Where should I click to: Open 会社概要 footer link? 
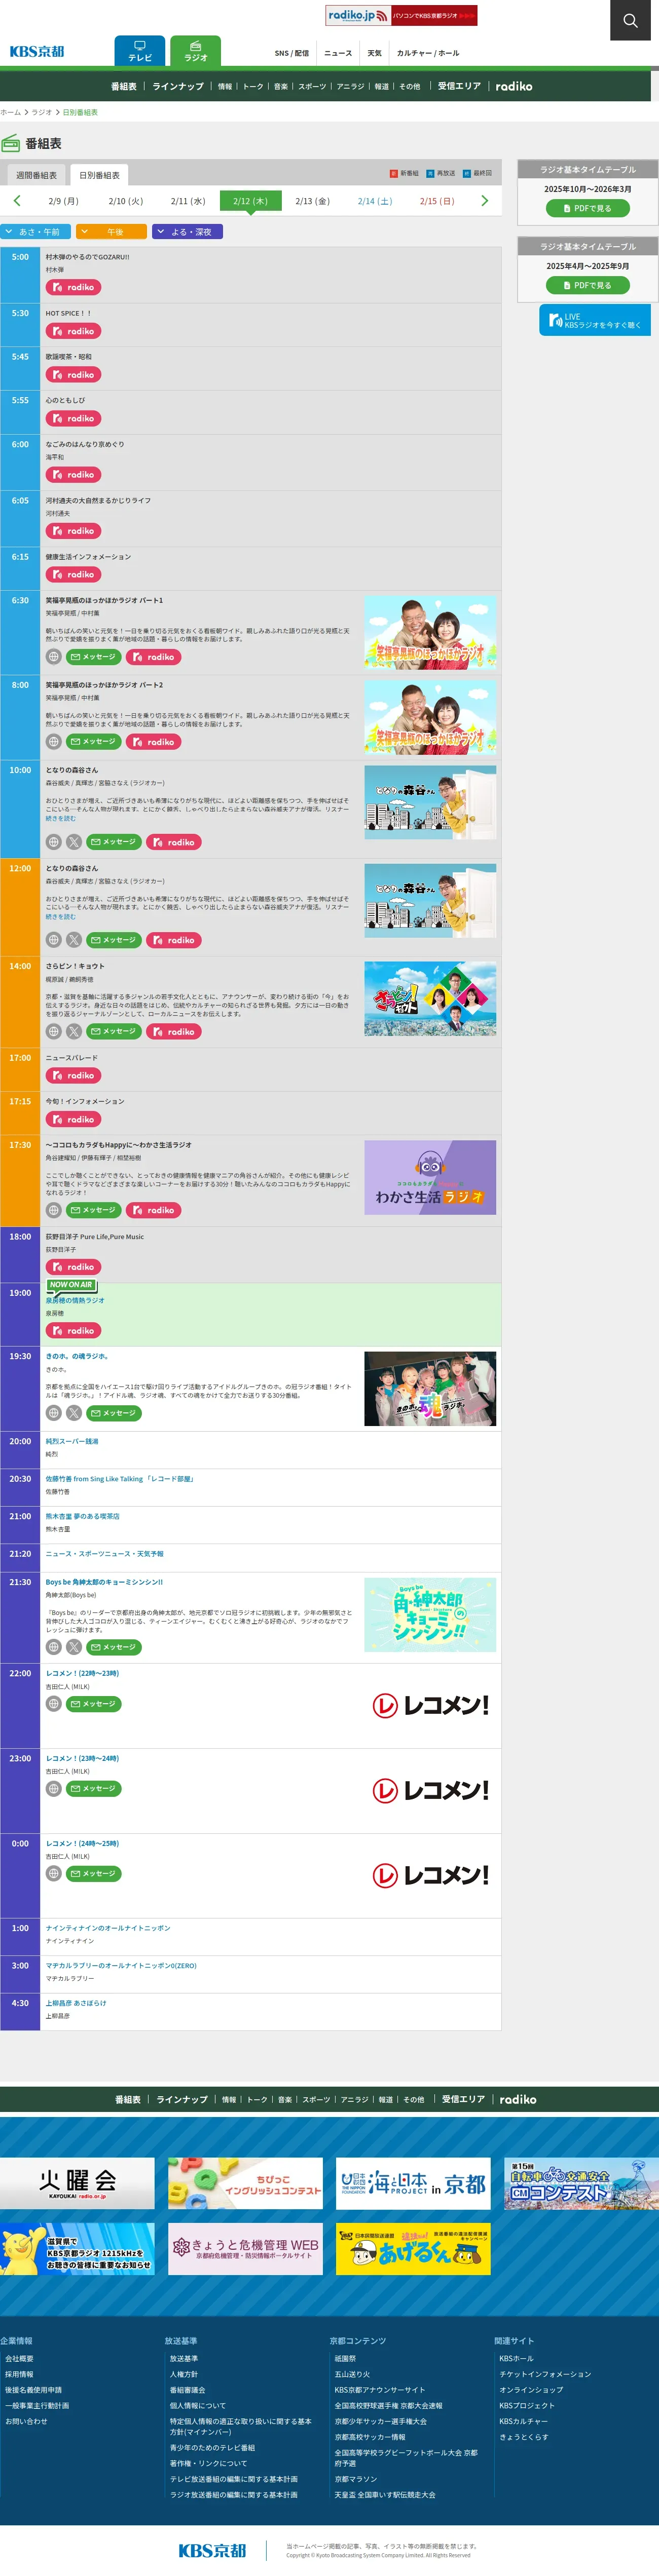(19, 2358)
